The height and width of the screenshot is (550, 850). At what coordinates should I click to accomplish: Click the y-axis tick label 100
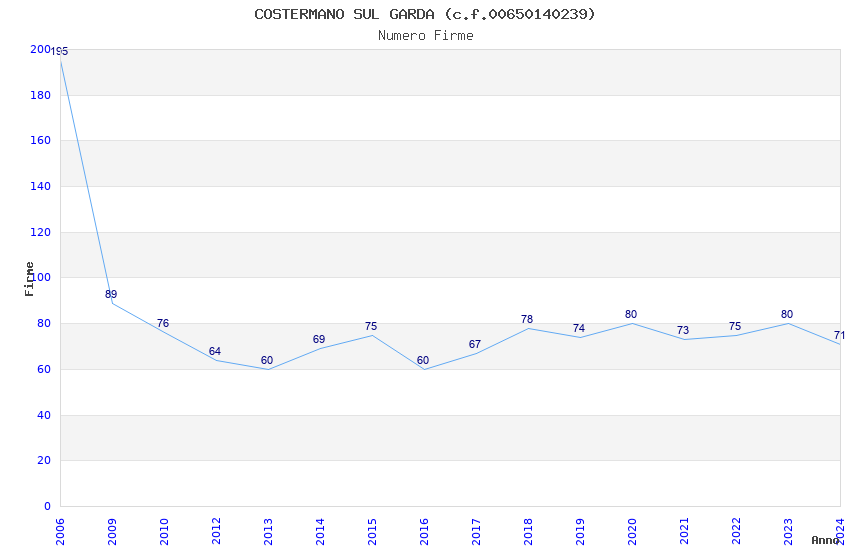(x=40, y=277)
